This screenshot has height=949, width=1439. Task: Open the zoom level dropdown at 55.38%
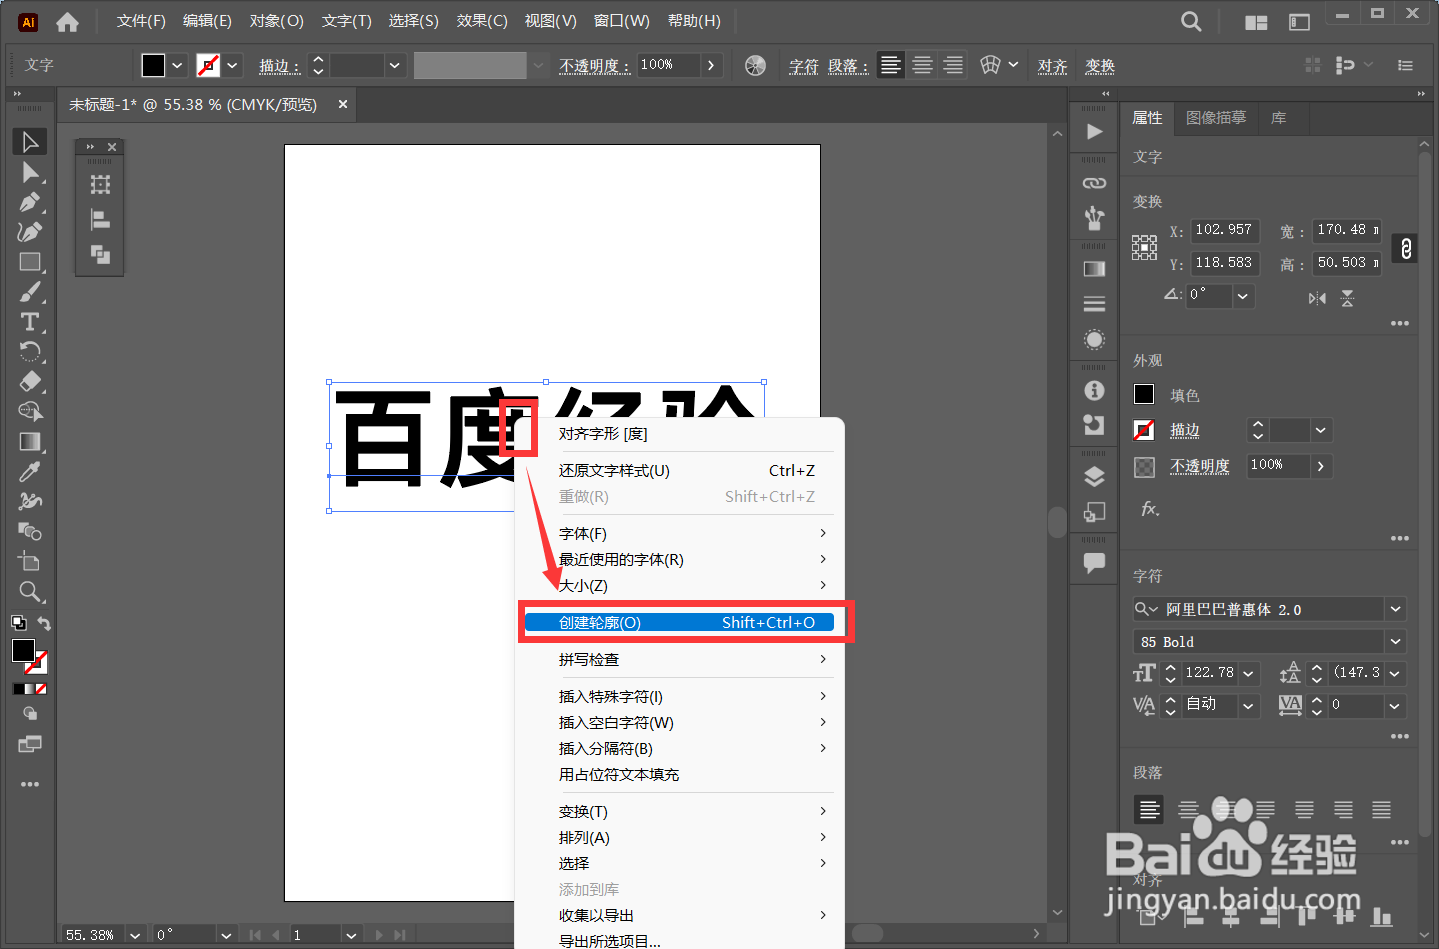pyautogui.click(x=135, y=935)
